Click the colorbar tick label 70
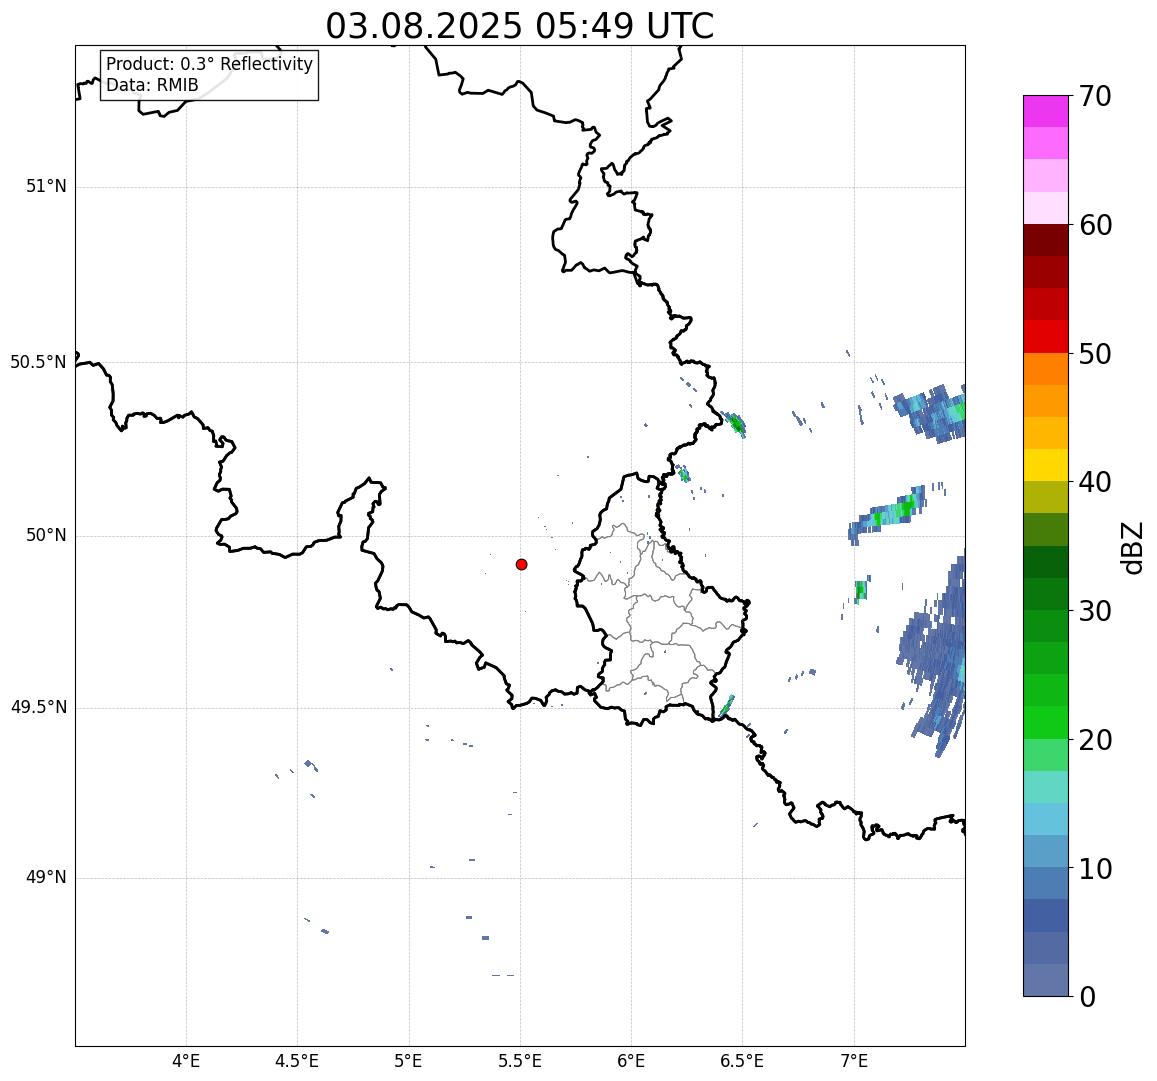Viewport: 1157px width, 1081px height. 1095,96
